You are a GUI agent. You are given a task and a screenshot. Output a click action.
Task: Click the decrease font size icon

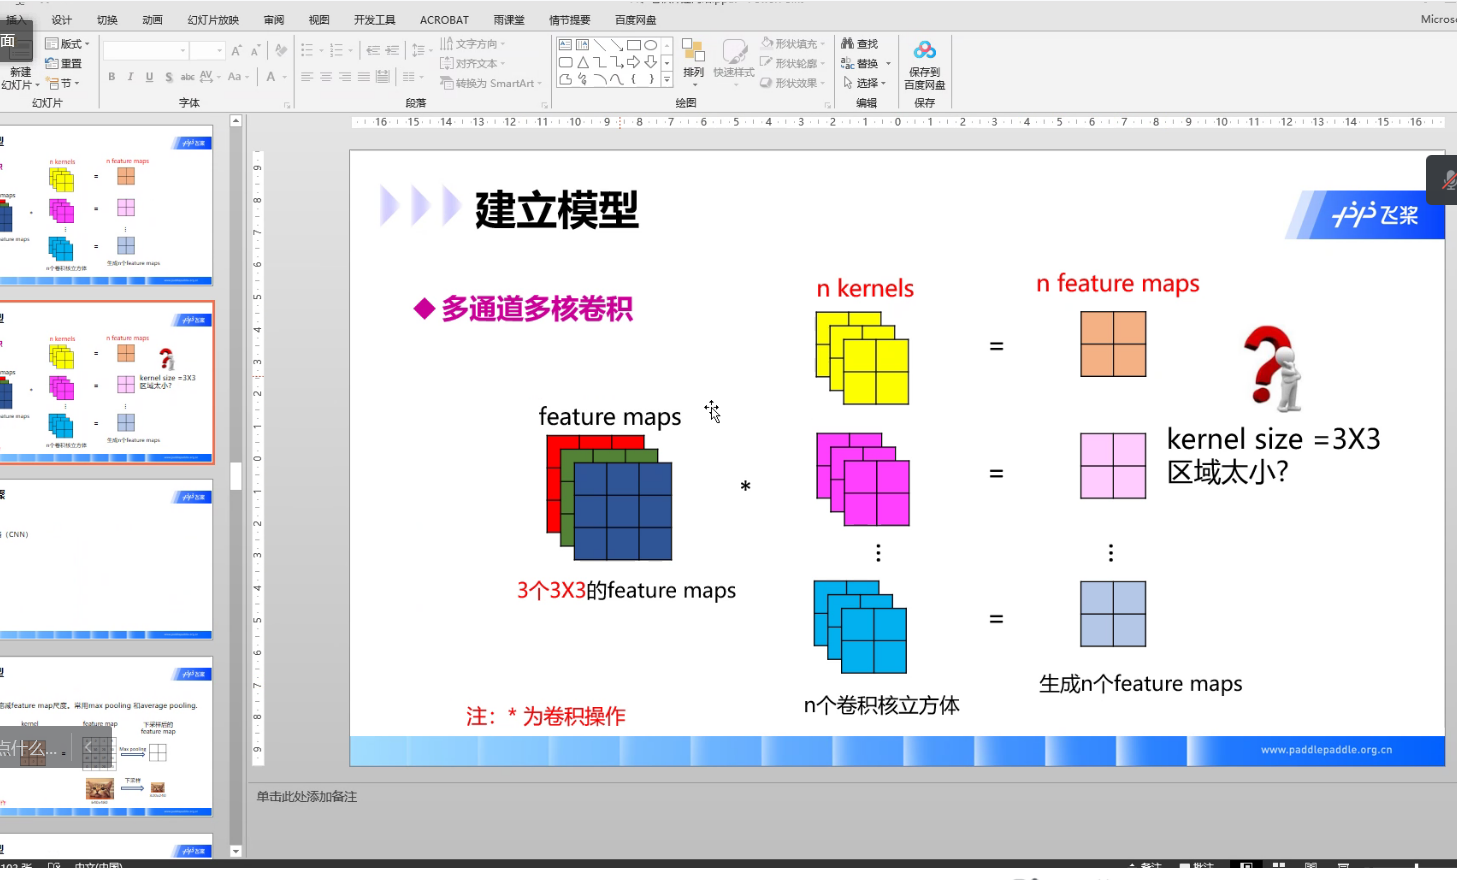point(256,50)
